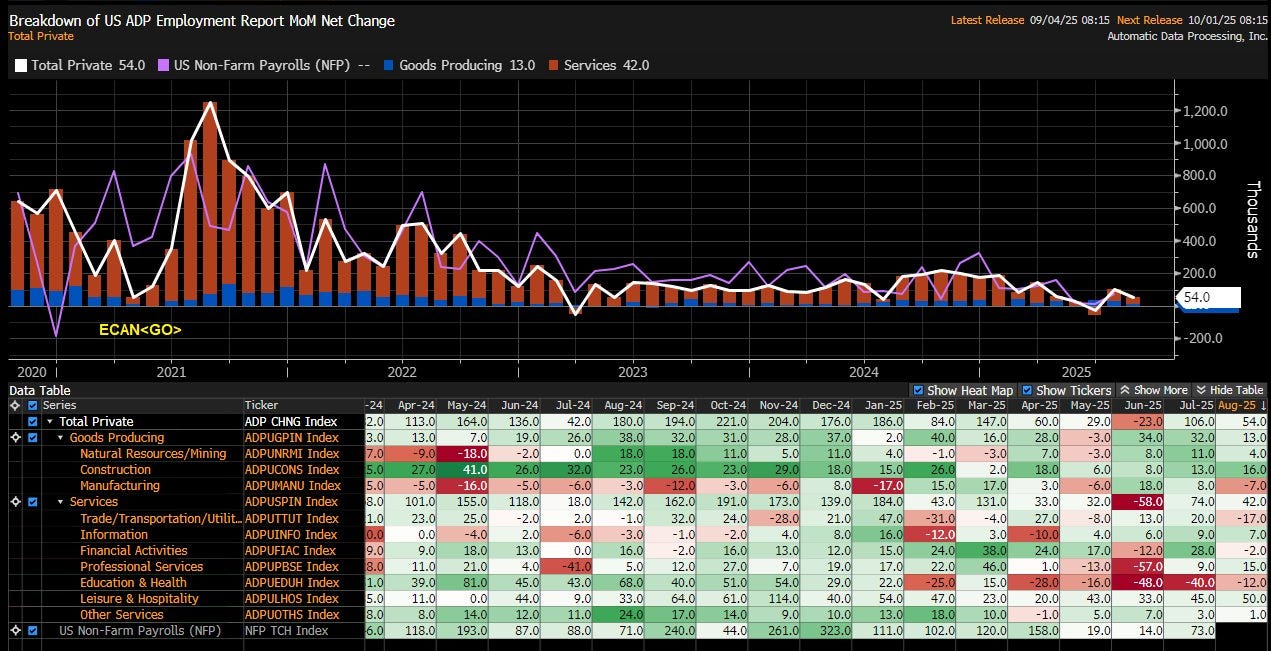Click the Total Private subtitle under chart title
Image resolution: width=1271 pixels, height=651 pixels.
43,35
